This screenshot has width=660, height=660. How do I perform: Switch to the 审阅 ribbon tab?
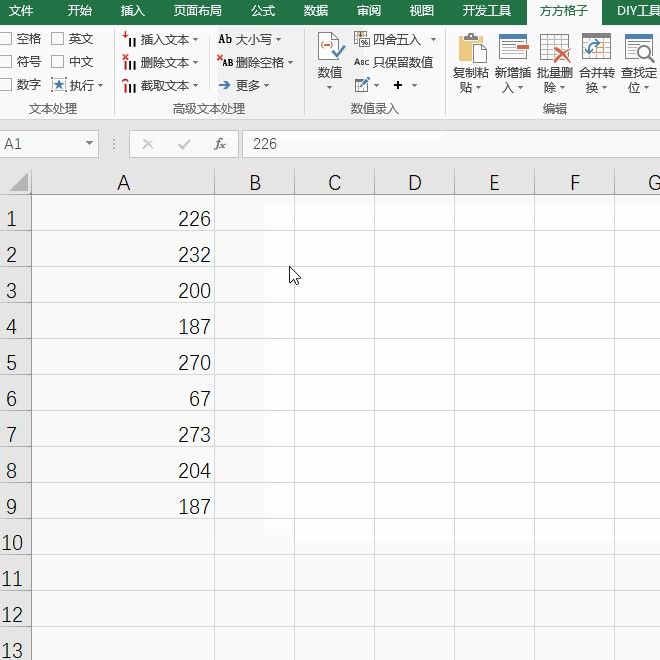pyautogui.click(x=369, y=11)
